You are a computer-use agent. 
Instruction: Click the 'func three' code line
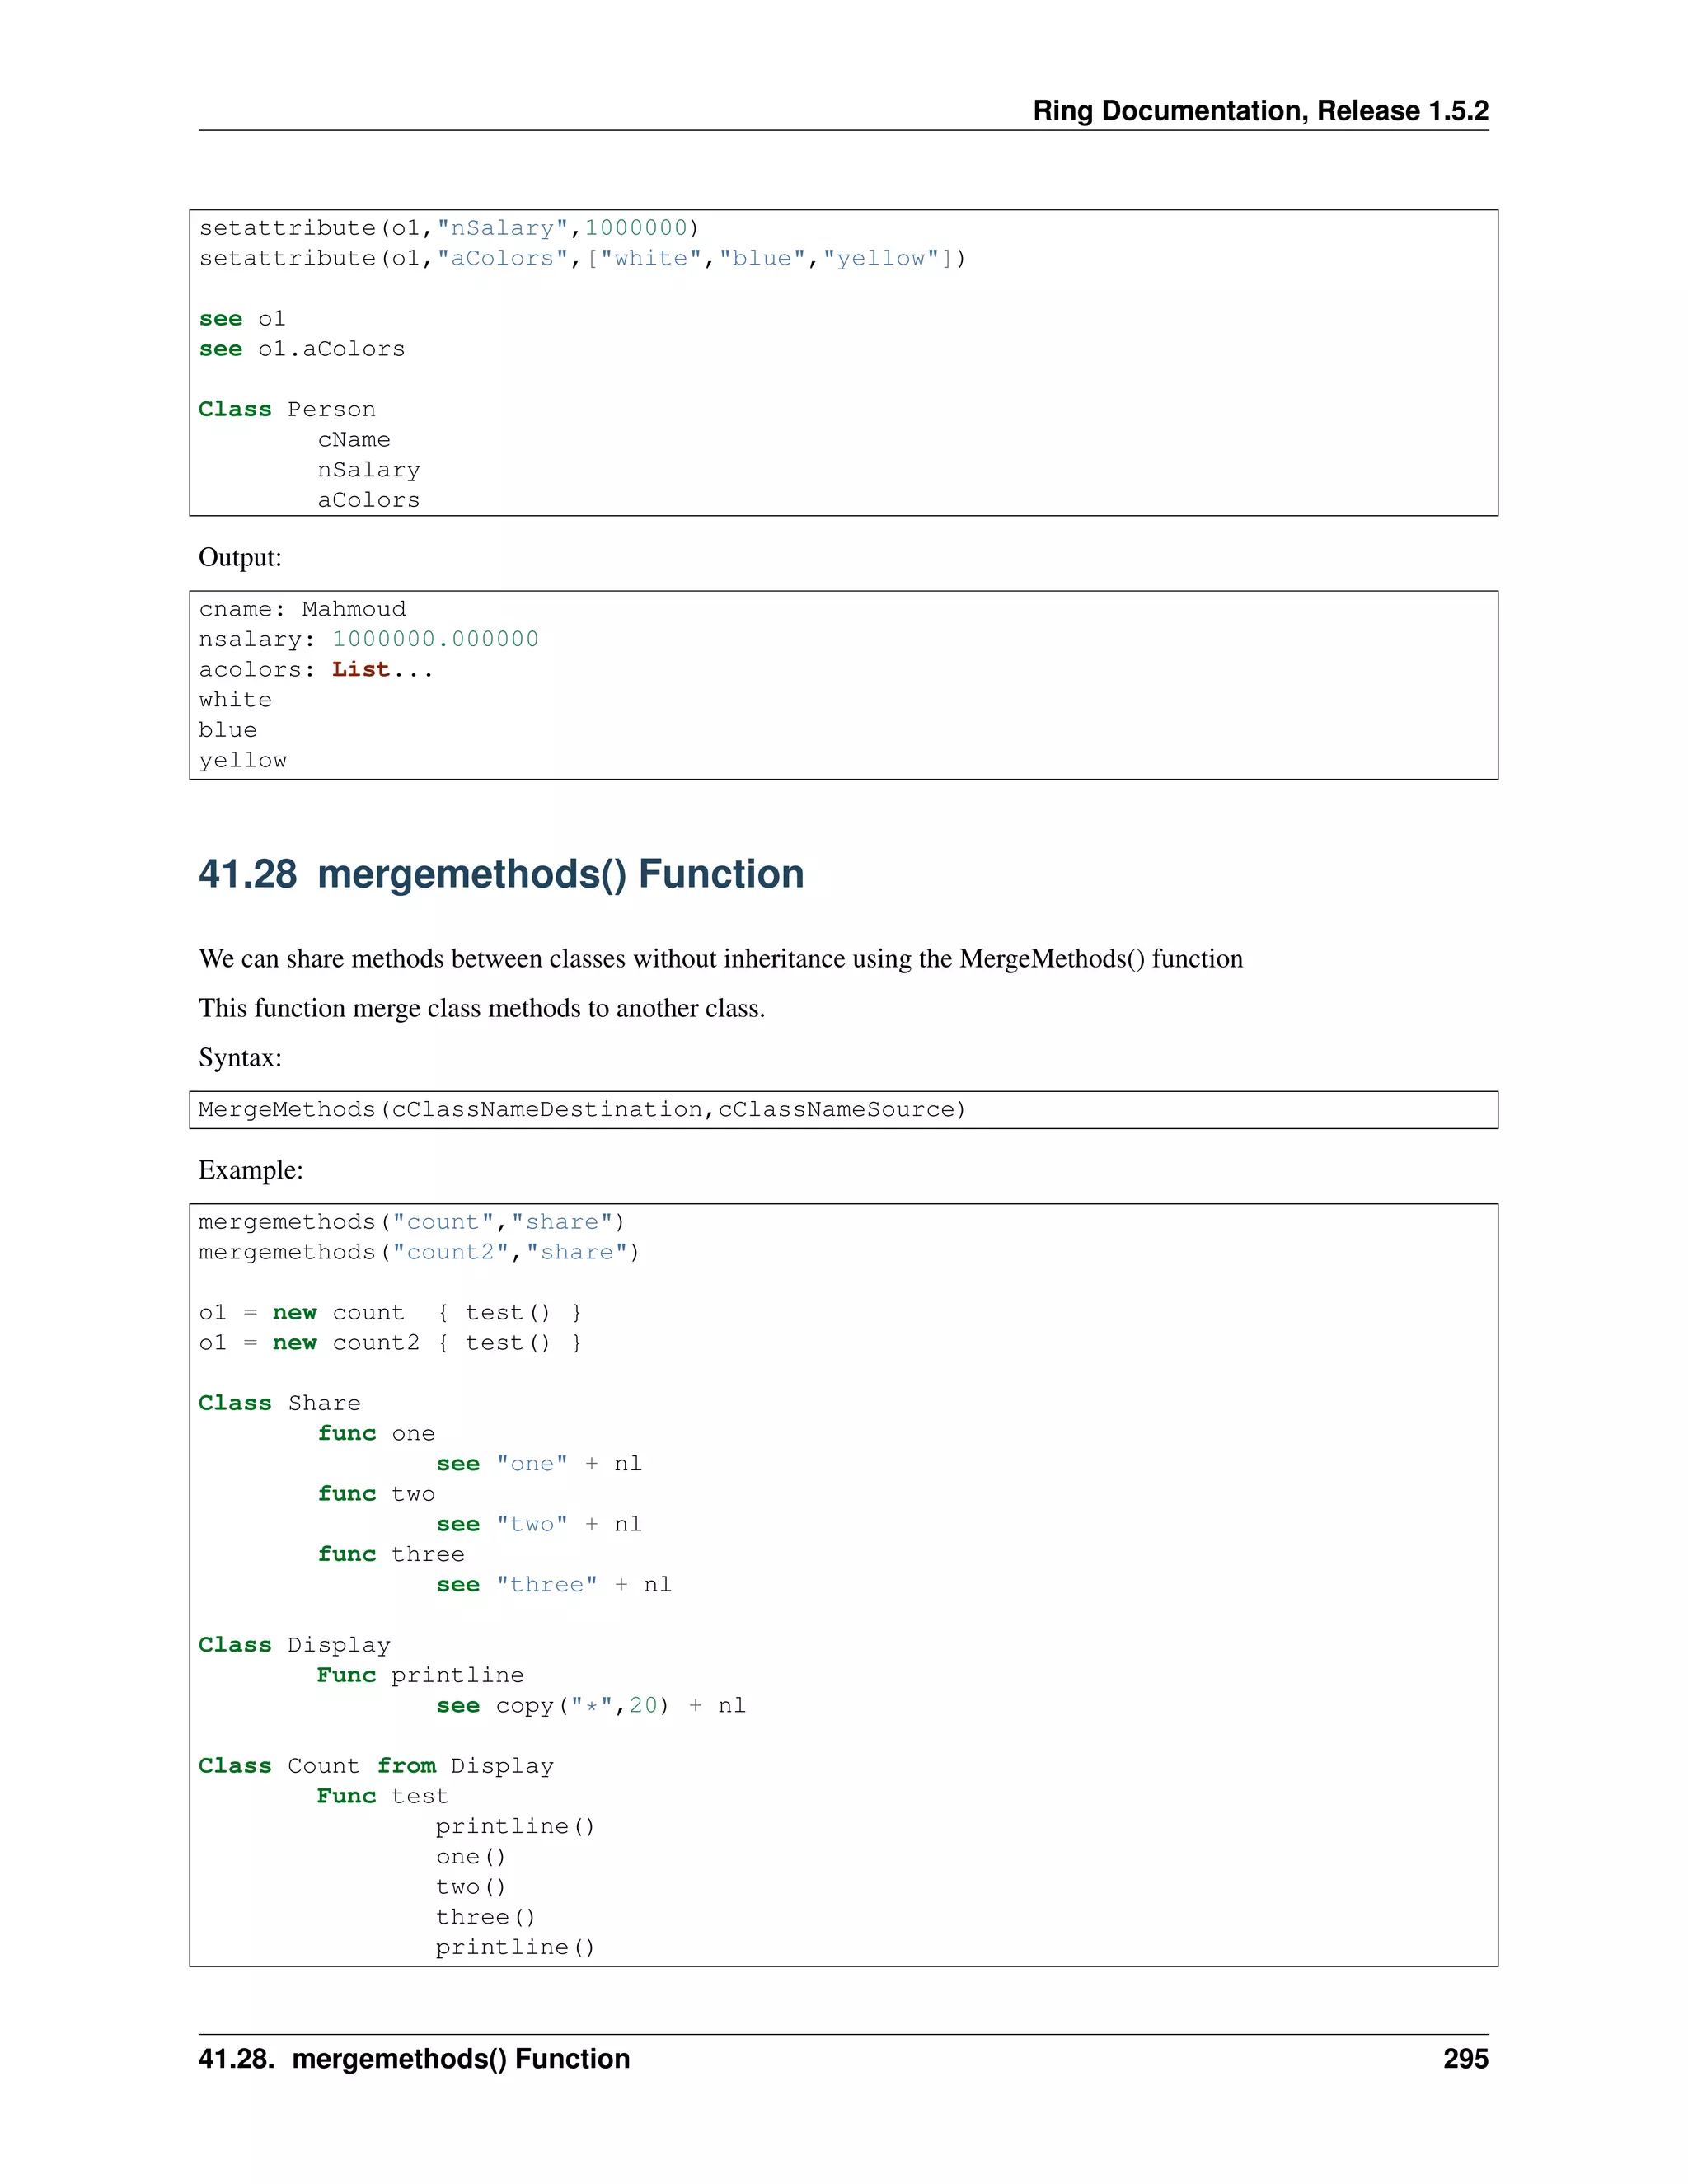click(391, 1554)
